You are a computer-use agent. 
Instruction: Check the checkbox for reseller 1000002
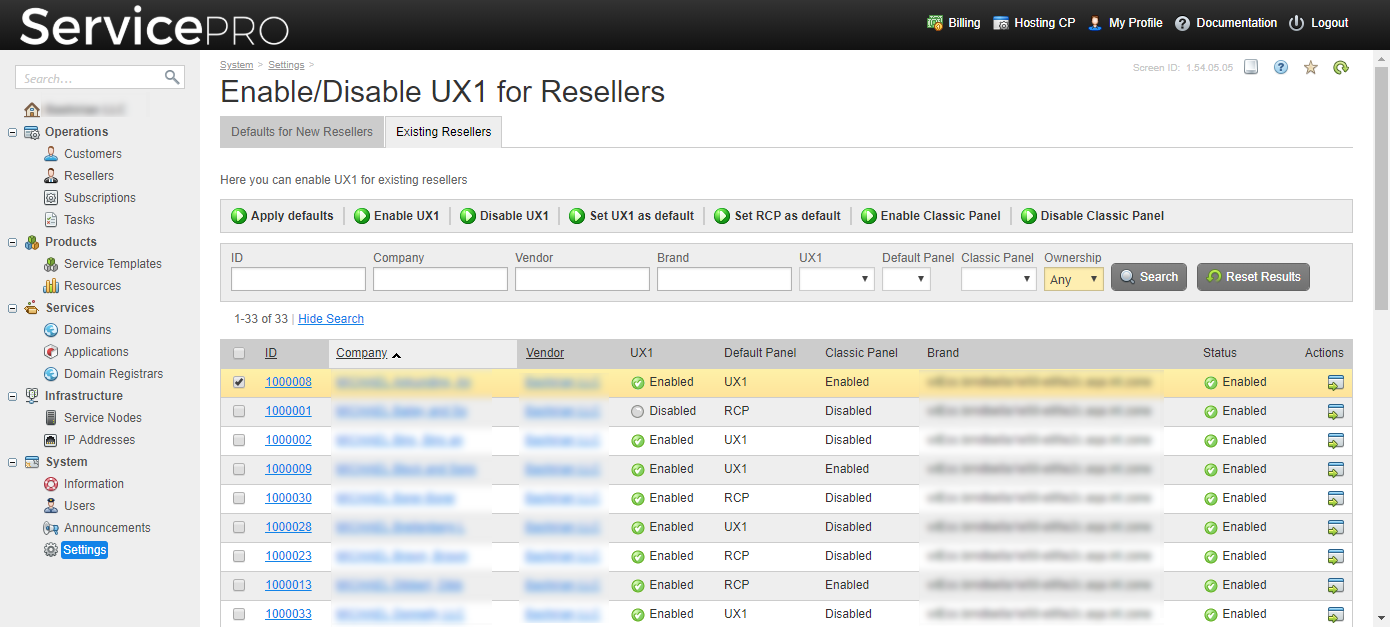point(239,440)
